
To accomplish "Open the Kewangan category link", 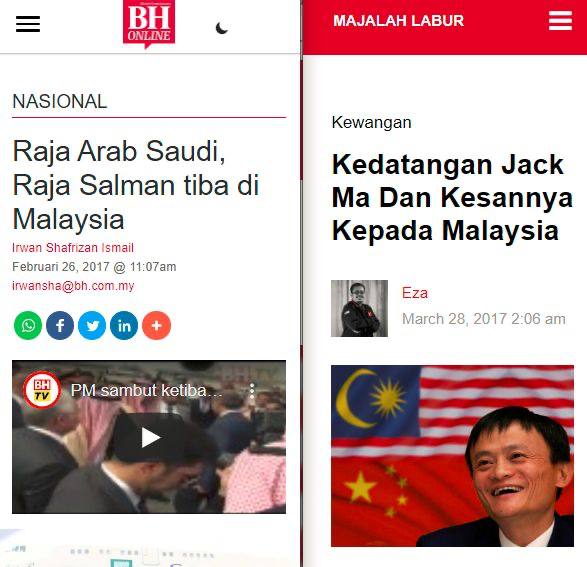I will point(371,122).
